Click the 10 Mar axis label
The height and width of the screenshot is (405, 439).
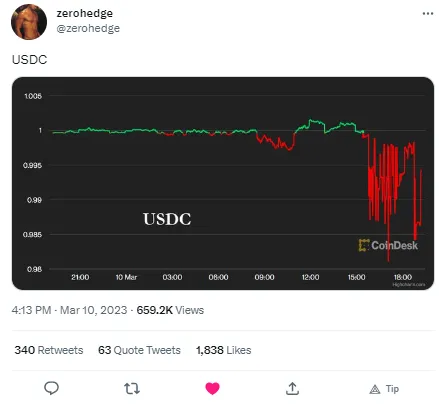click(x=126, y=277)
